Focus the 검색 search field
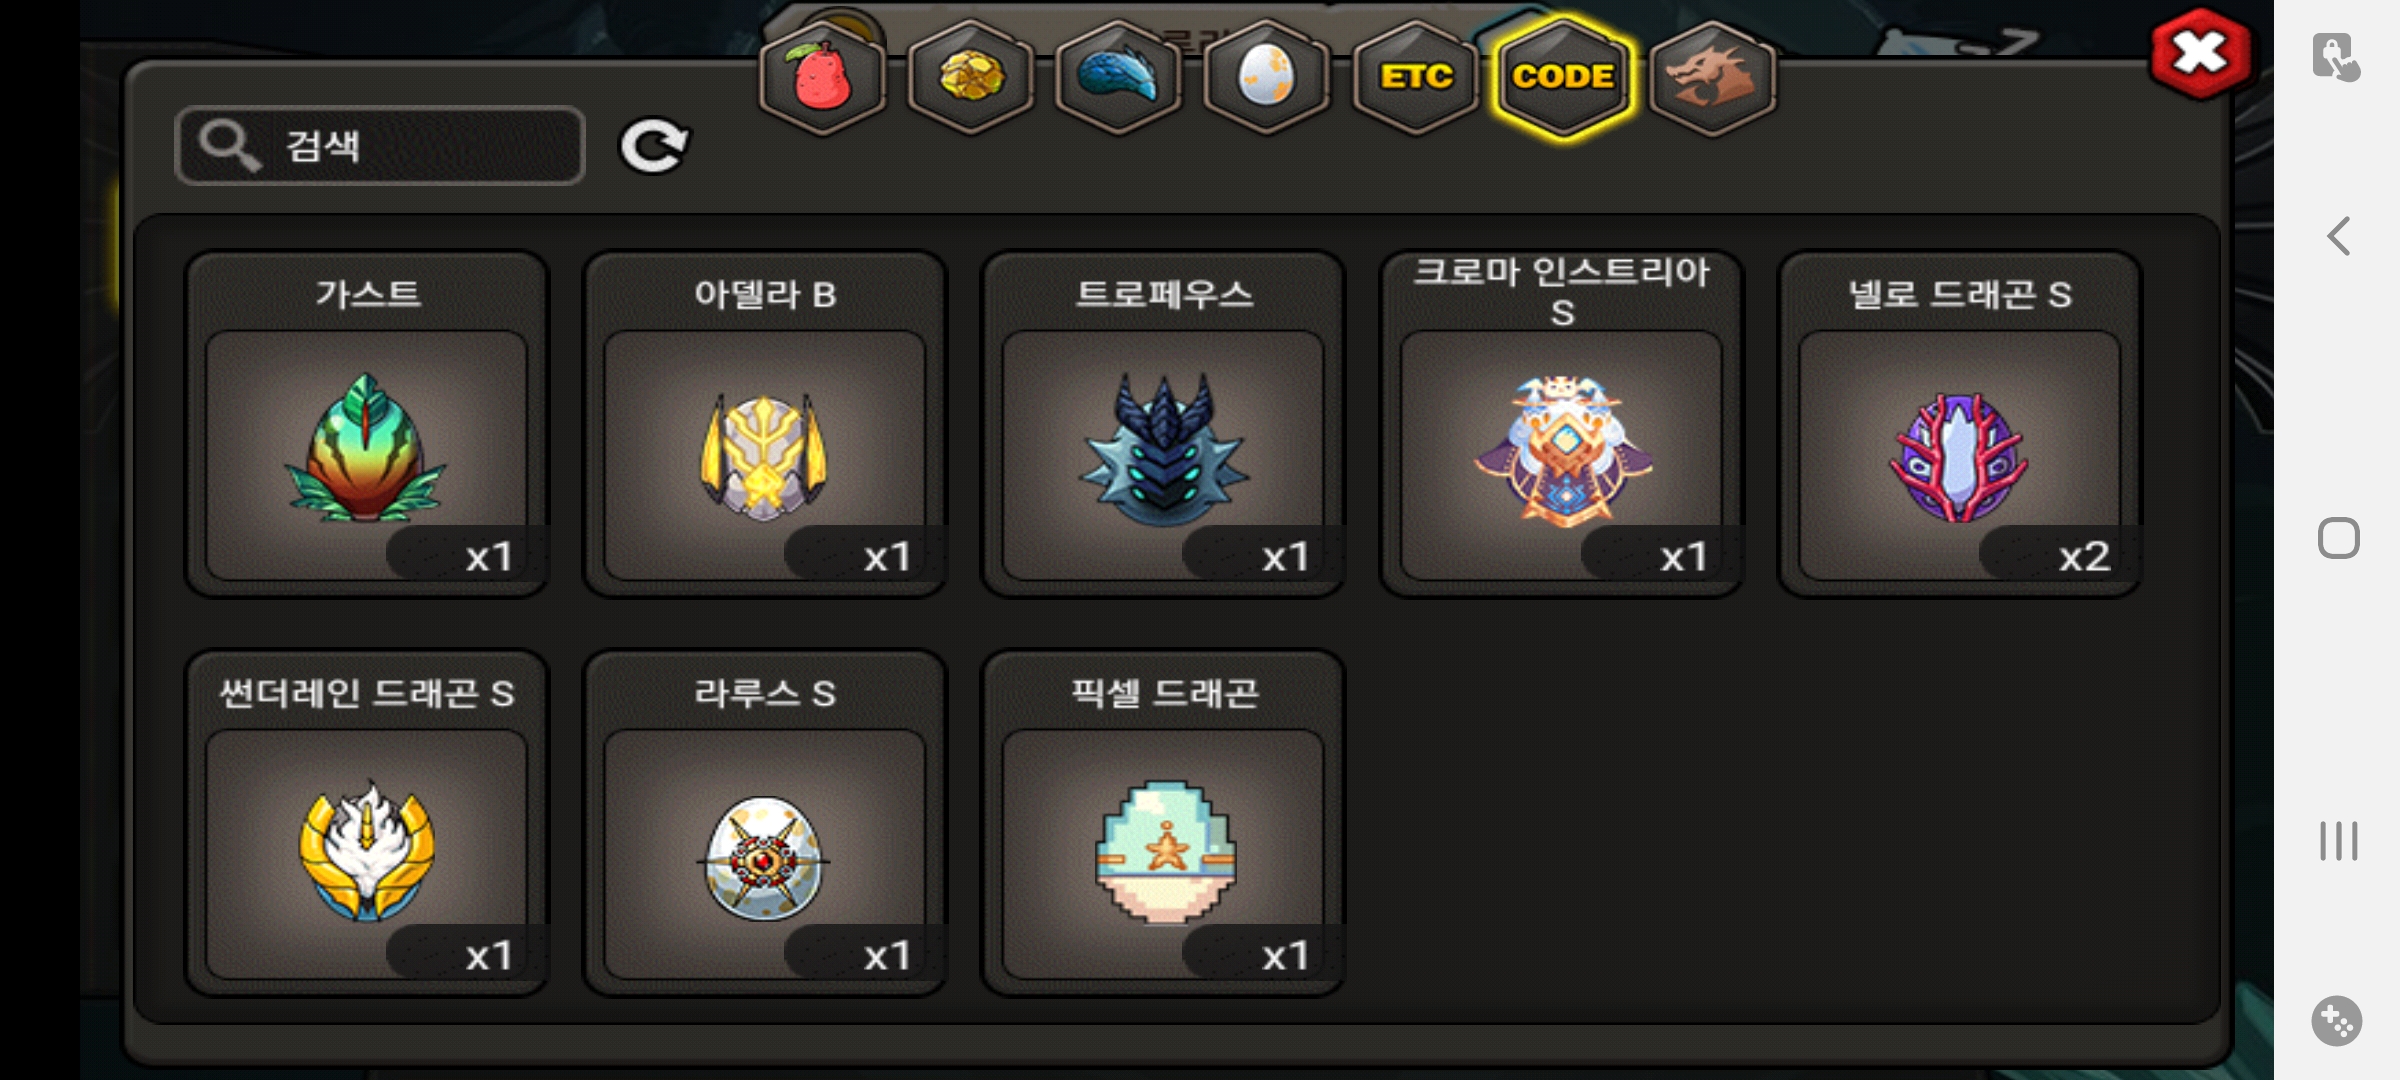 coord(380,146)
